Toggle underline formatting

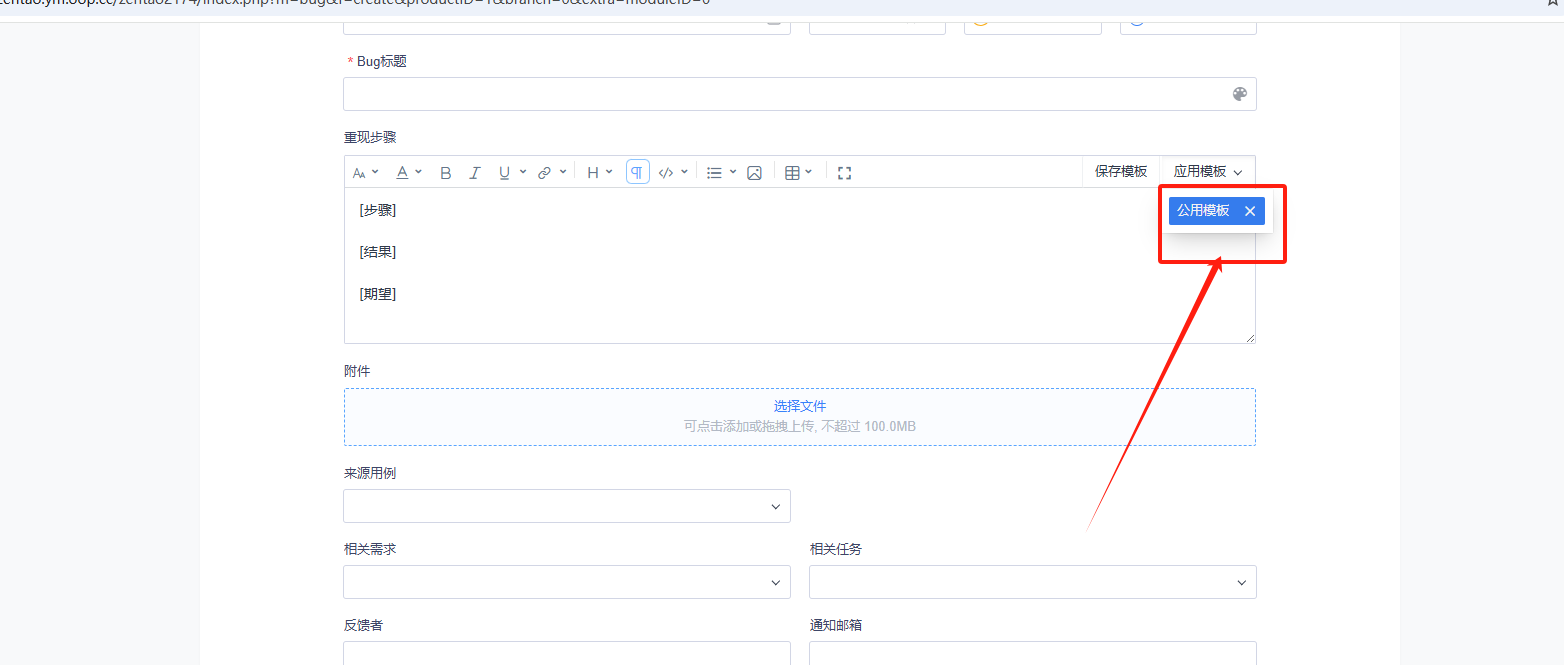[504, 172]
